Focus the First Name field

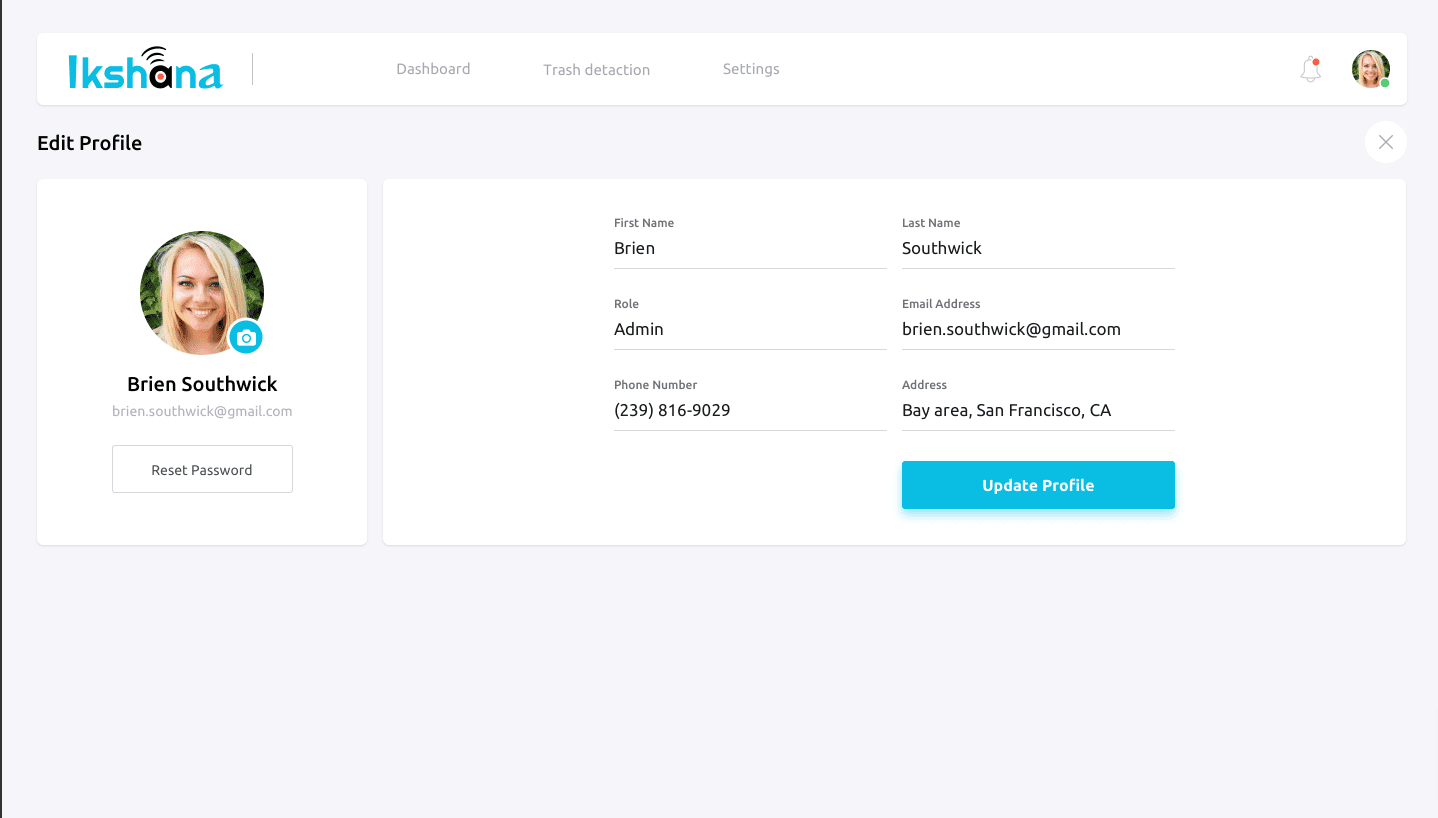pyautogui.click(x=749, y=249)
